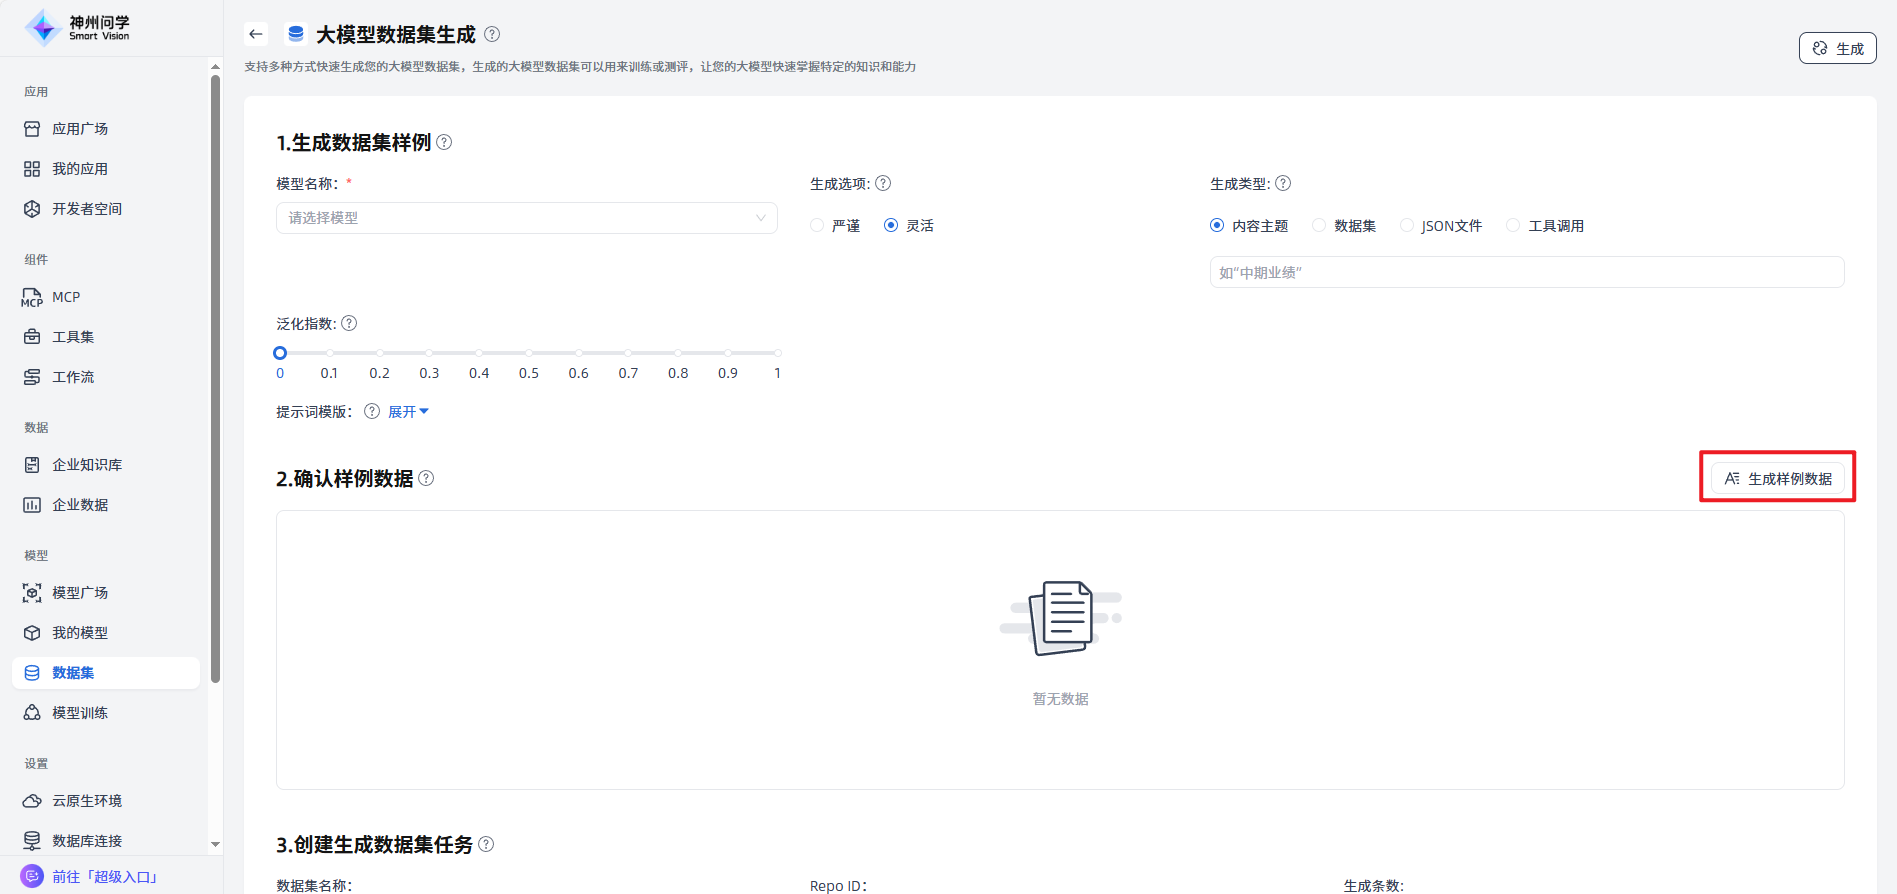The height and width of the screenshot is (894, 1897).
Task: Go to 企业知识库 in the sidebar
Action: coord(87,465)
